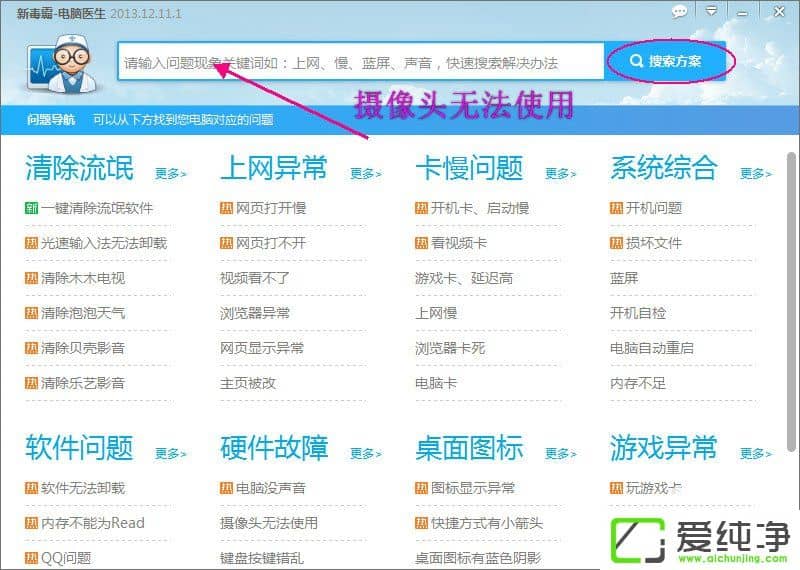Click hot badge beside 损坏文件
Screen dimensions: 800x570
(x=616, y=243)
